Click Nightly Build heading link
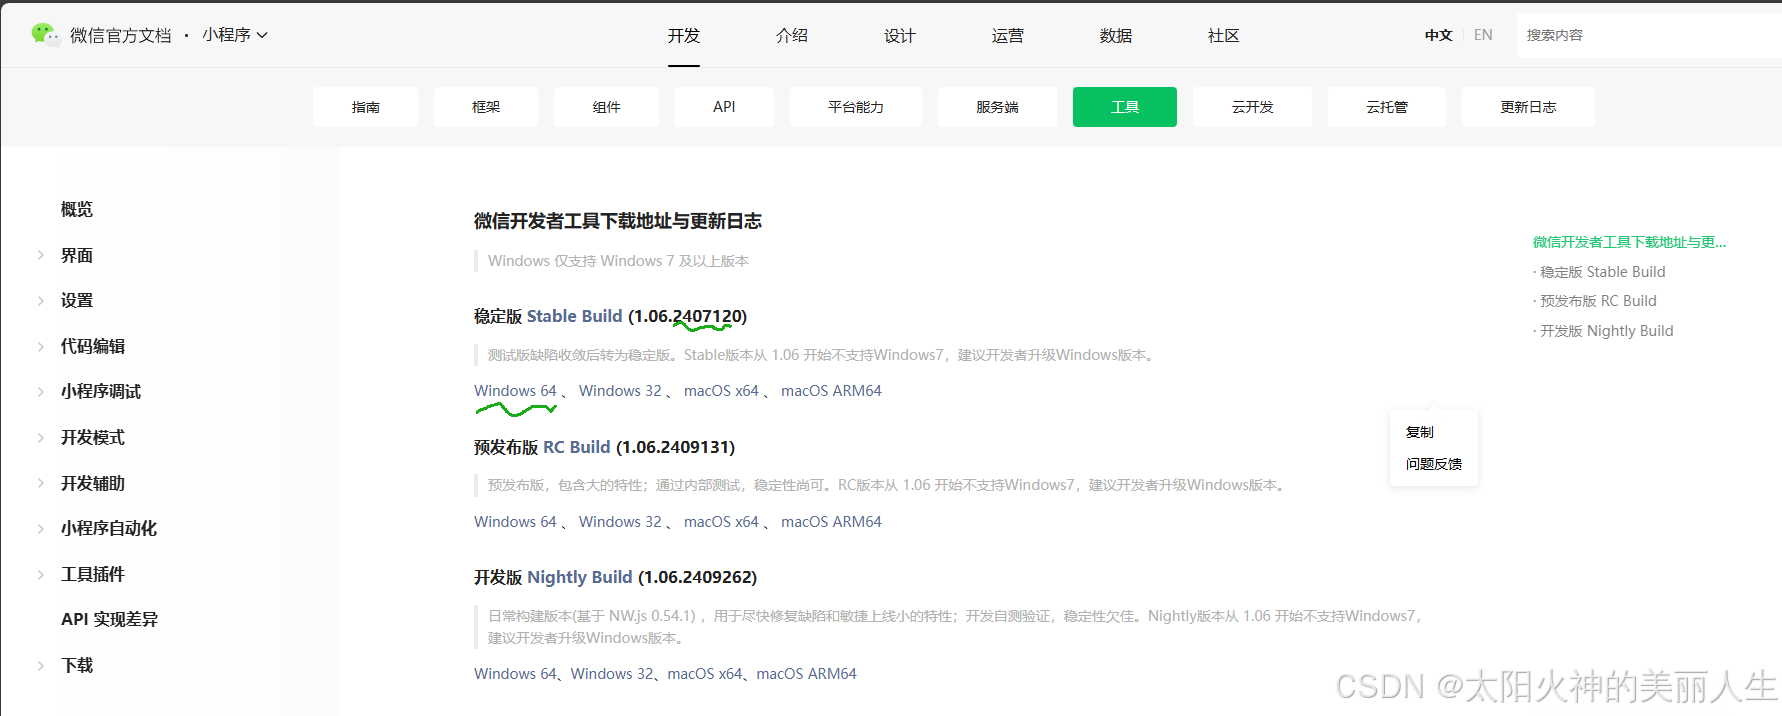1782x716 pixels. [580, 577]
